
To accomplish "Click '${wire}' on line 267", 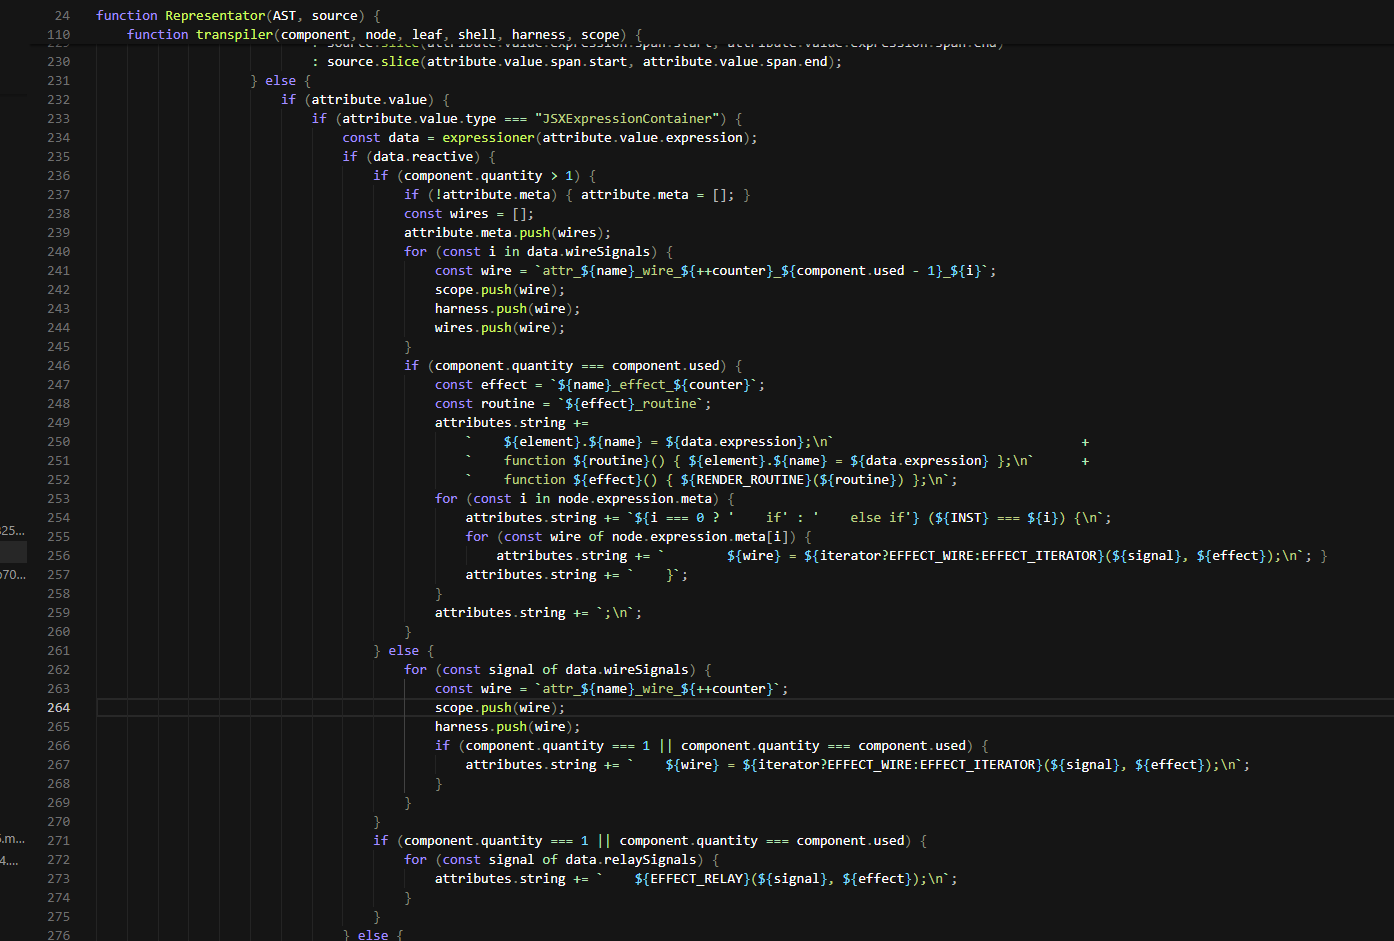I will 693,764.
